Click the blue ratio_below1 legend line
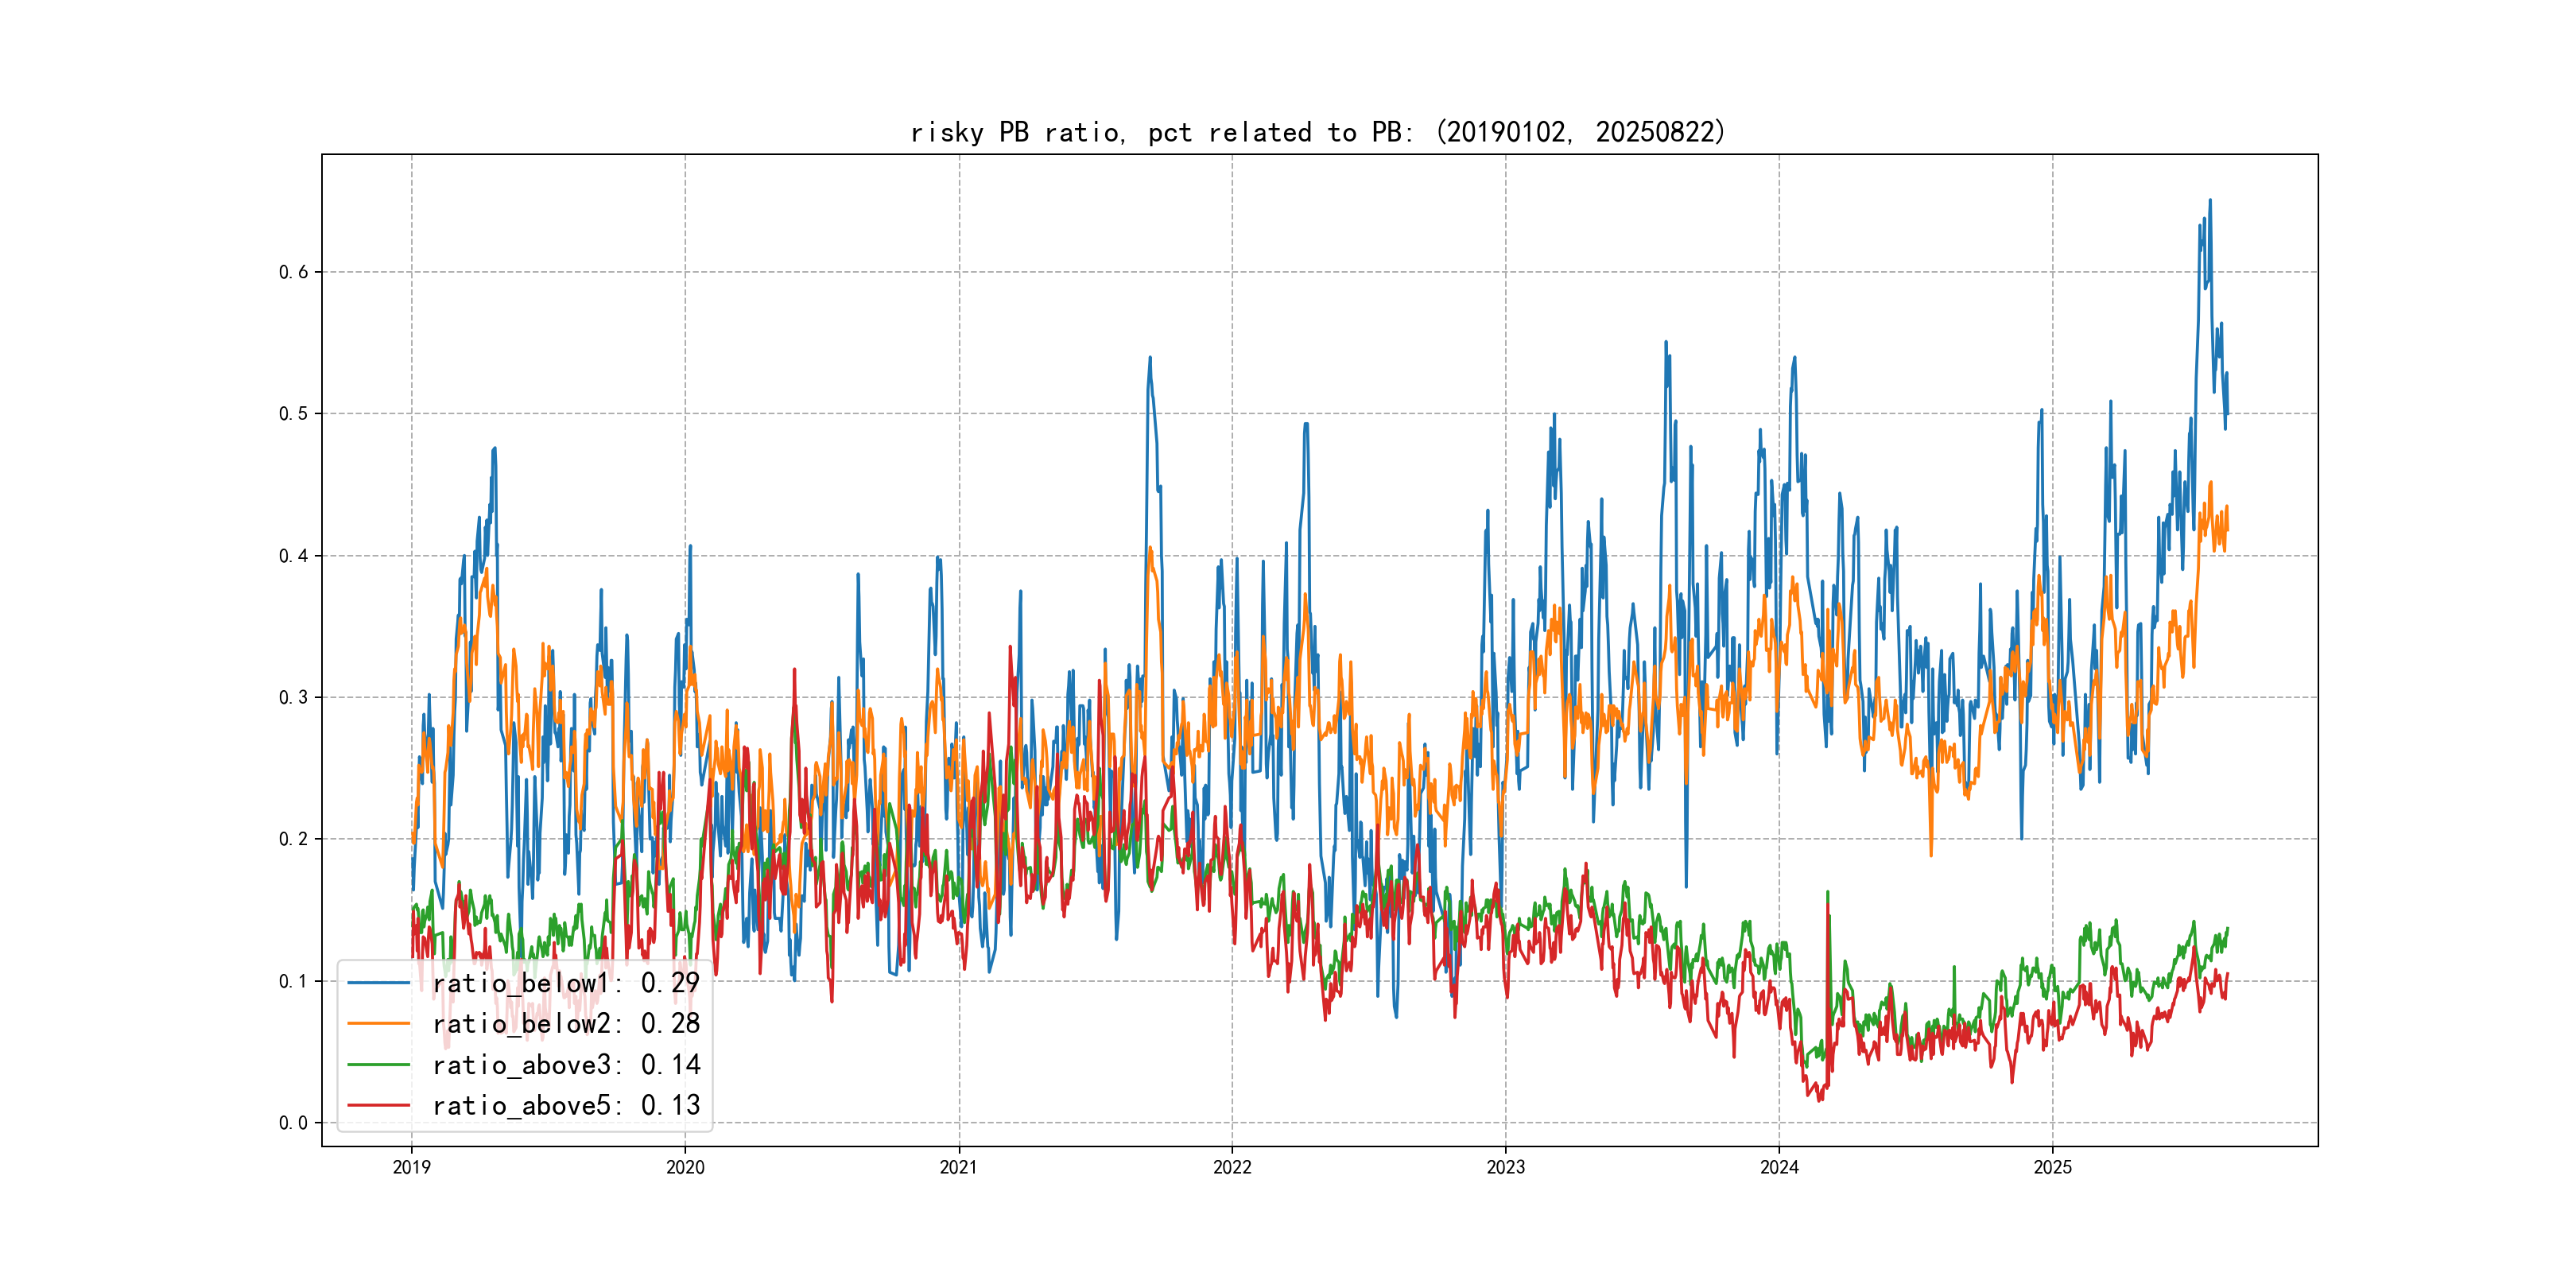2576x1288 pixels. point(378,983)
